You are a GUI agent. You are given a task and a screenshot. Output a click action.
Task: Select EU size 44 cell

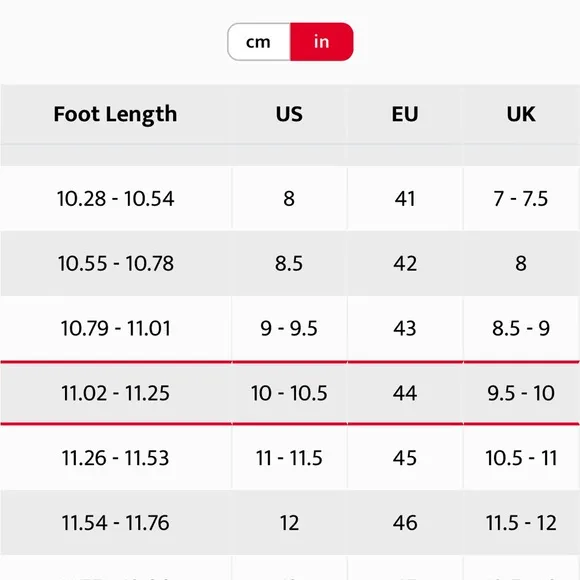pos(405,393)
